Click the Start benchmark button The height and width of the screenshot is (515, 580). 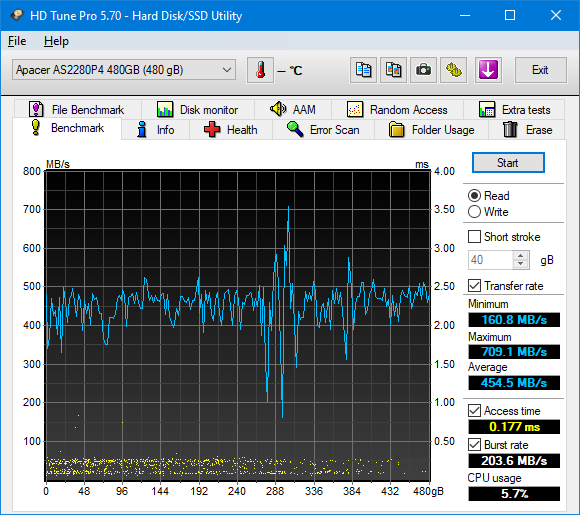pos(508,163)
